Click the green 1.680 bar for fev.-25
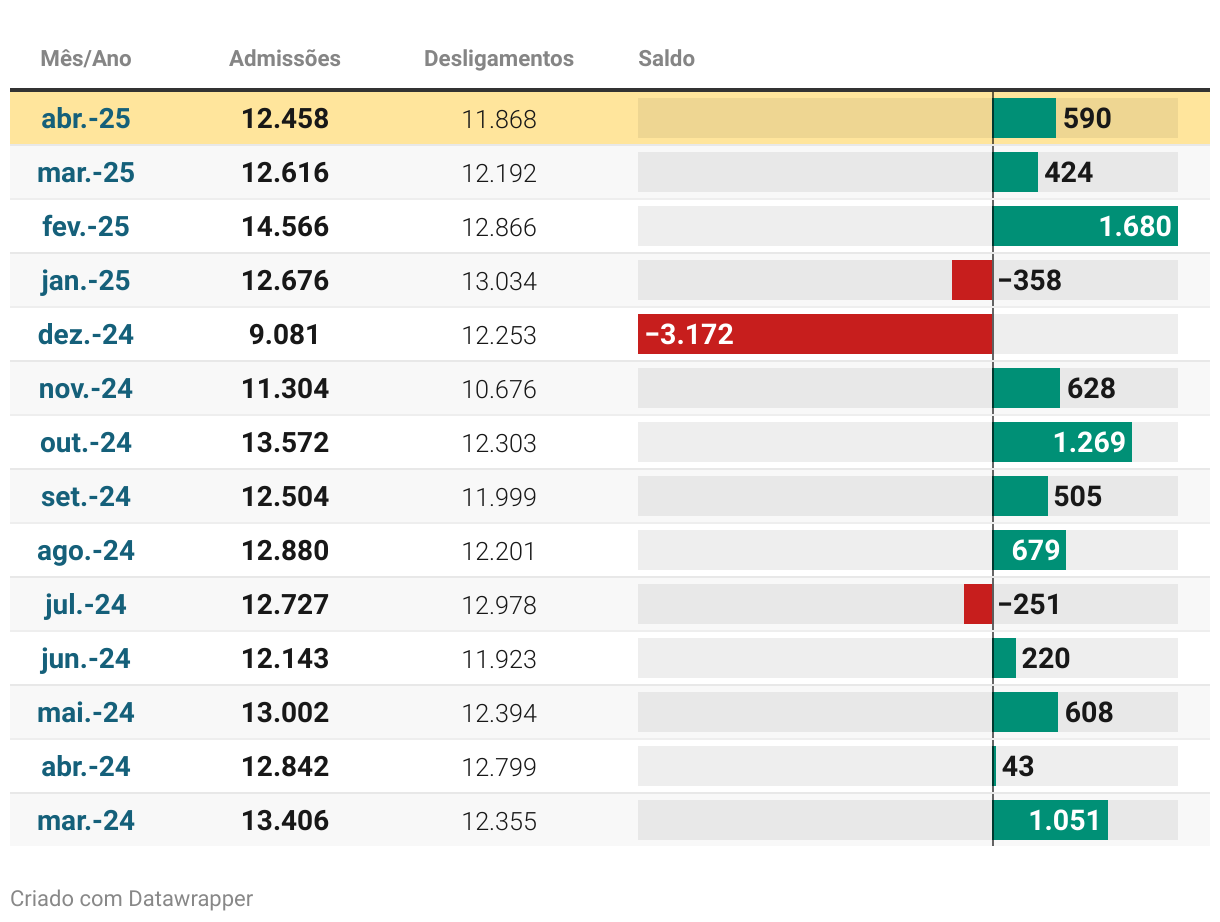1220x922 pixels. tap(1085, 226)
